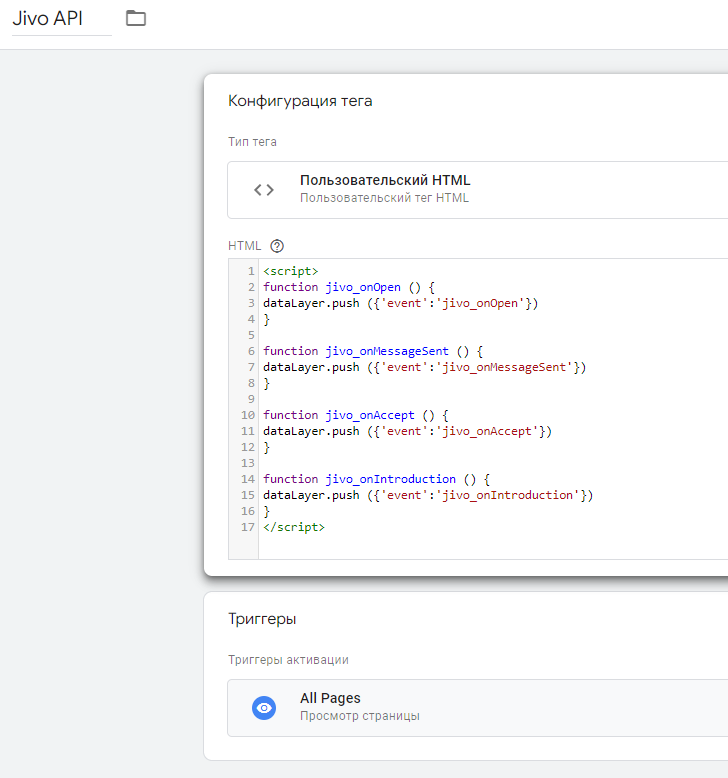Screen dimensions: 728x778
Task: Click the Просмотр страницы trigger subtitle
Action: click(x=359, y=716)
